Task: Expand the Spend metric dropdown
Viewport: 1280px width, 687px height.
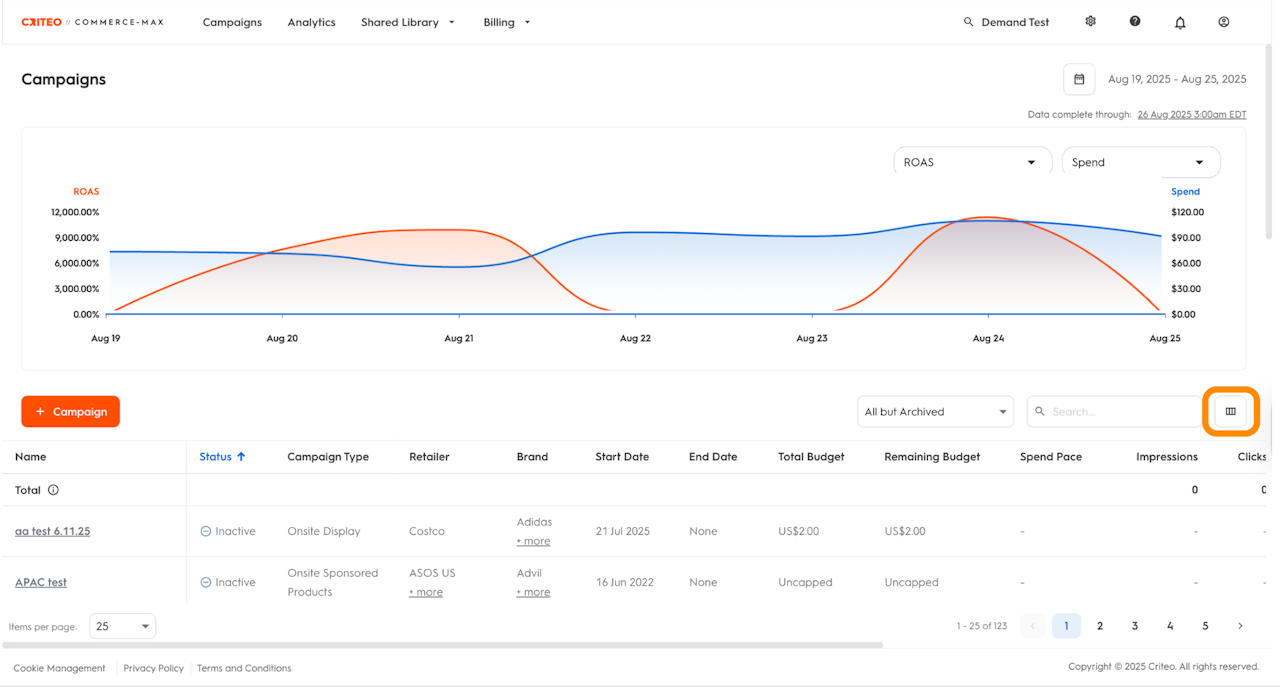Action: pos(1140,162)
